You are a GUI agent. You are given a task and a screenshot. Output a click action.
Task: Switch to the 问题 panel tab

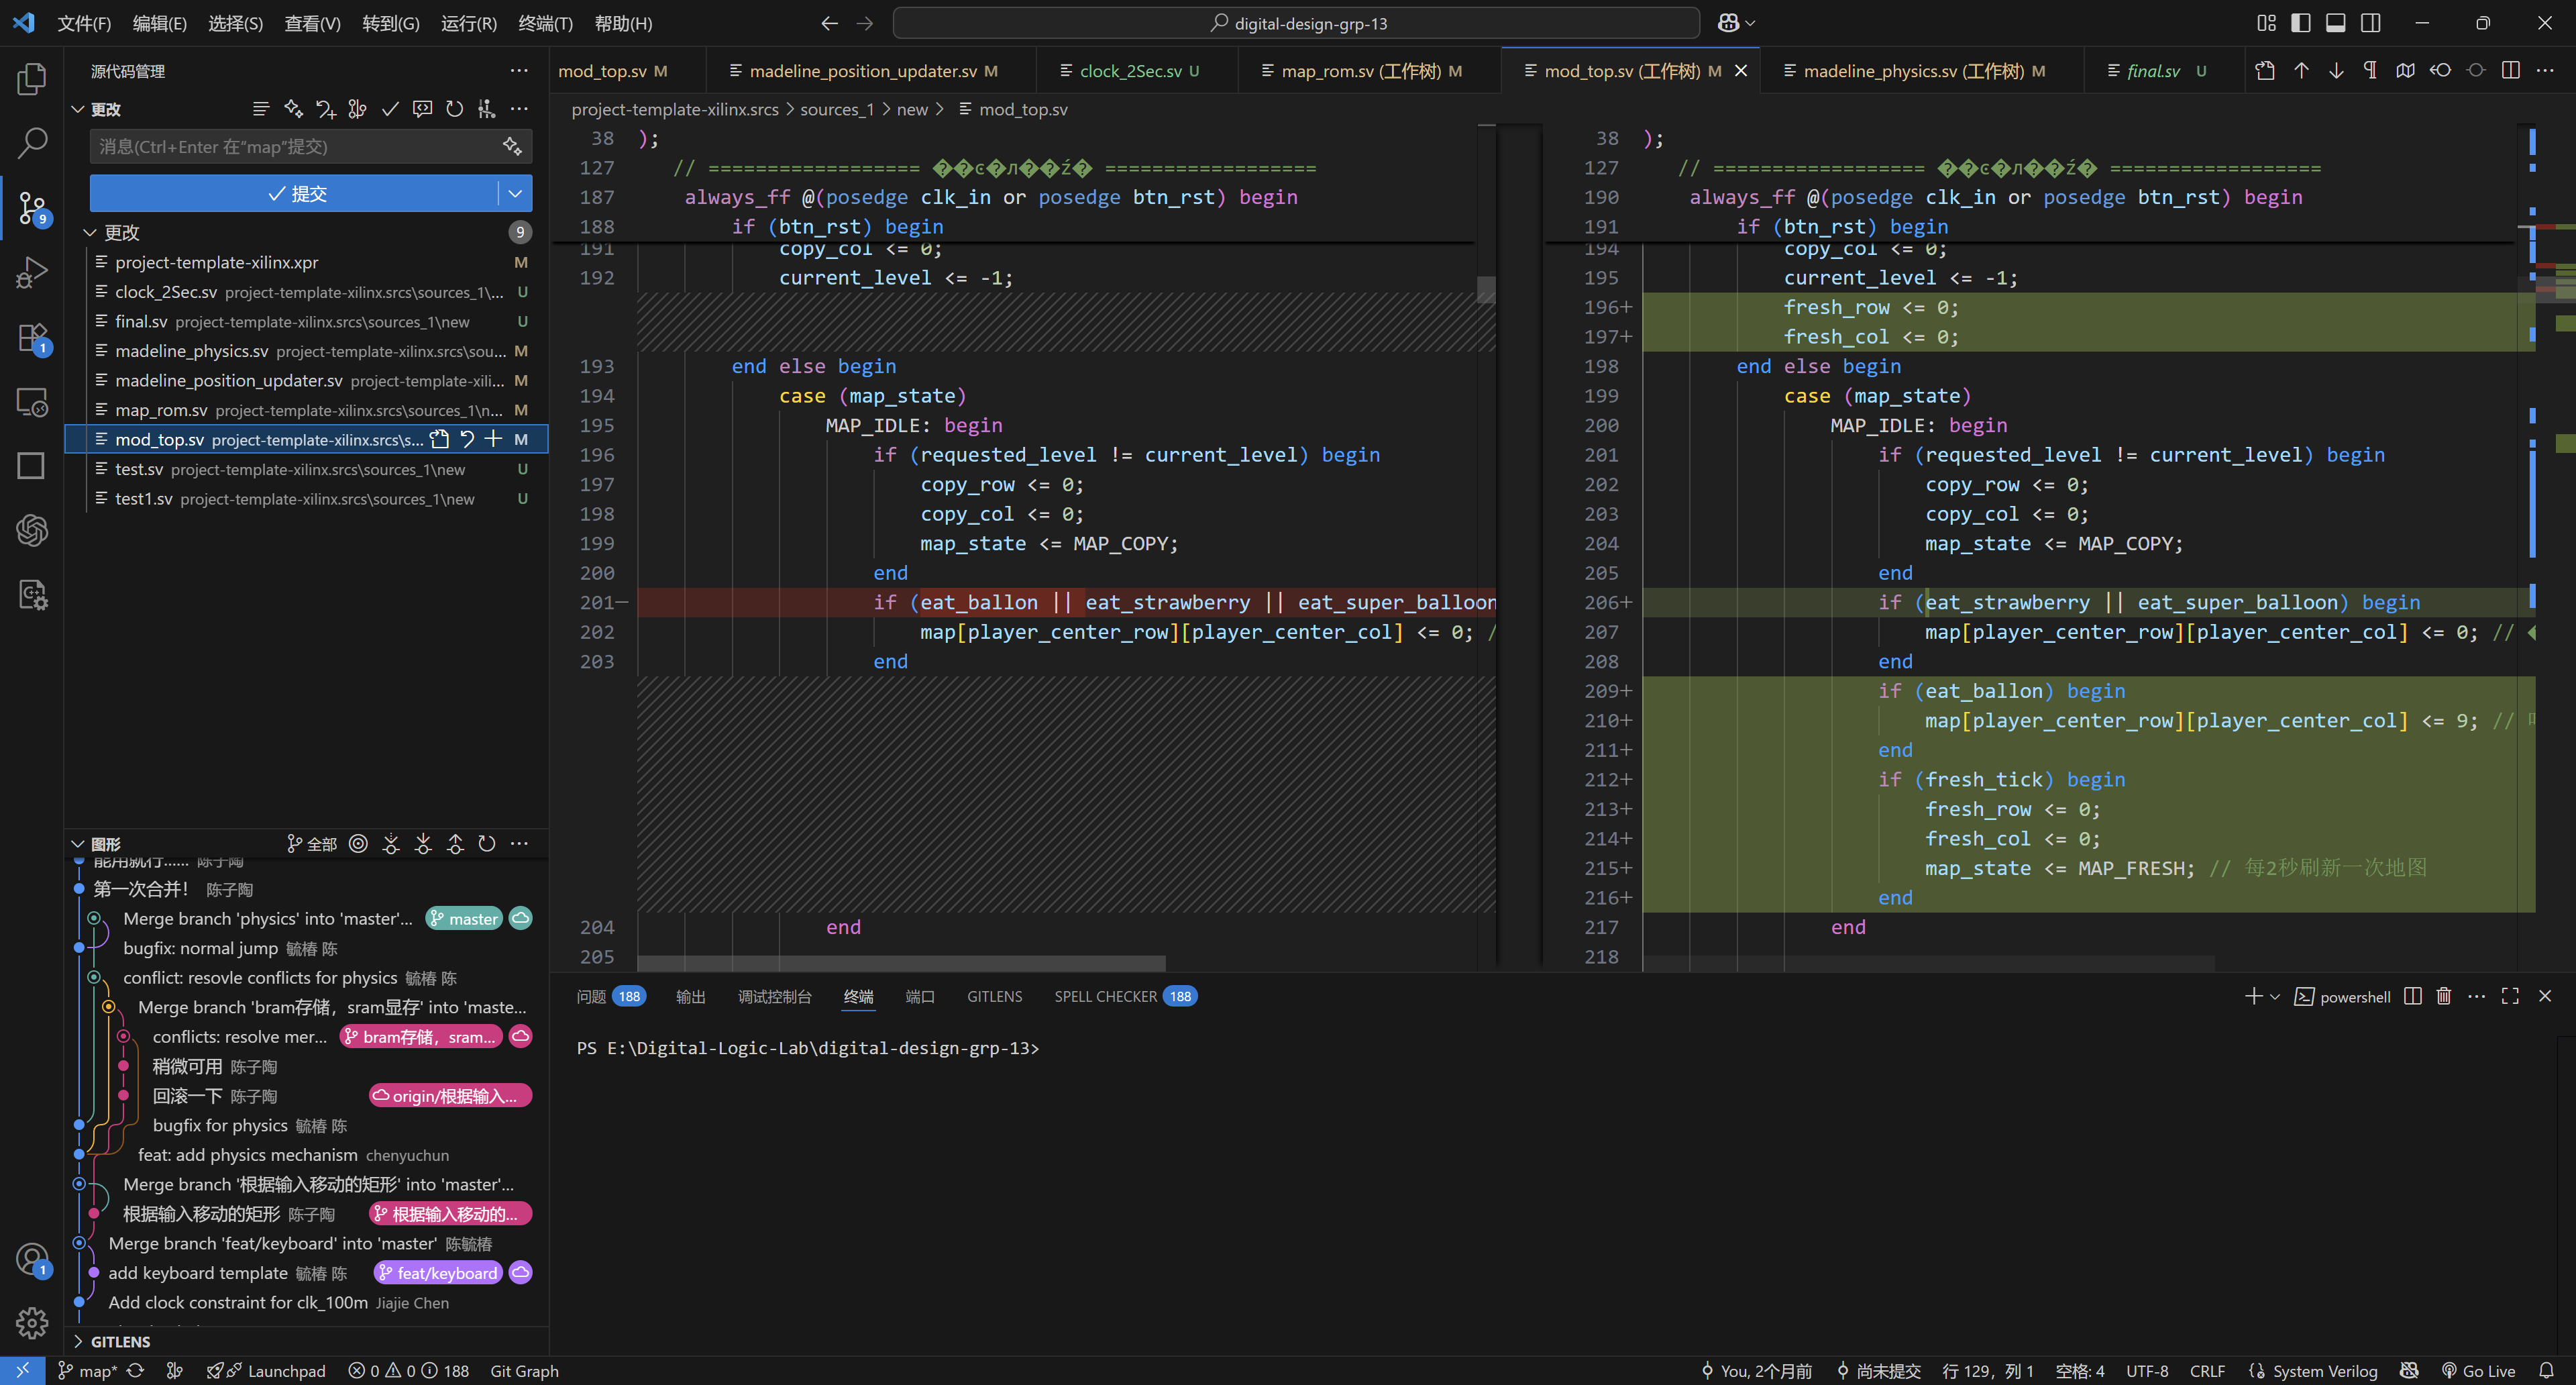pyautogui.click(x=611, y=996)
